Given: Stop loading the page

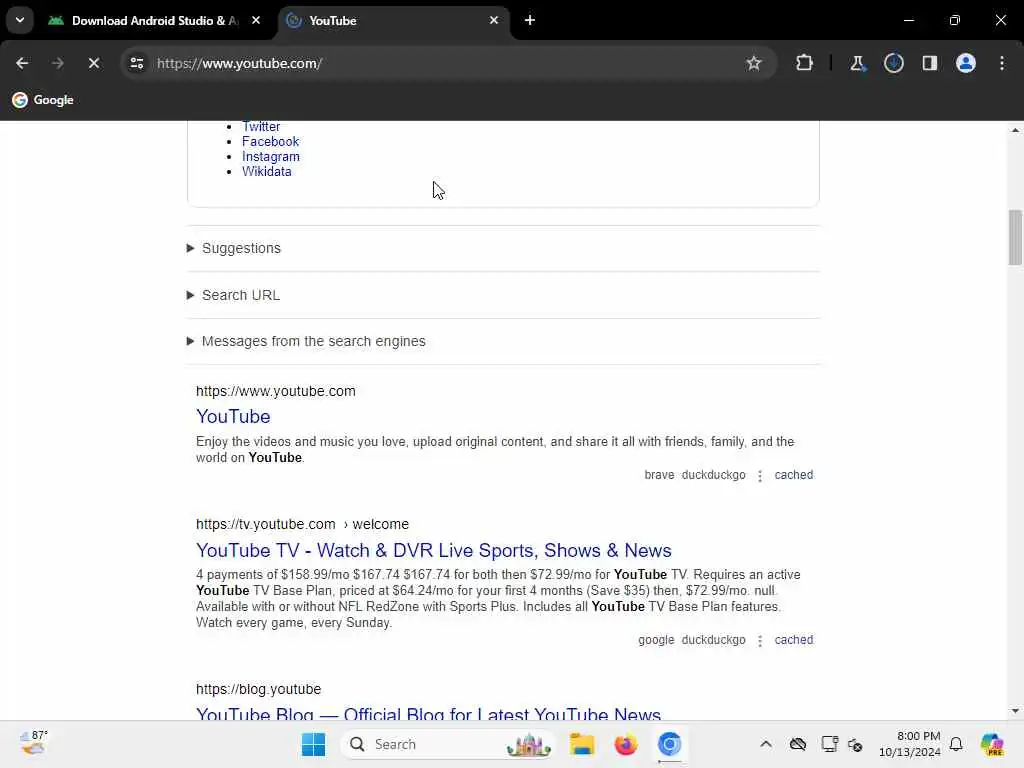Looking at the screenshot, I should [93, 63].
